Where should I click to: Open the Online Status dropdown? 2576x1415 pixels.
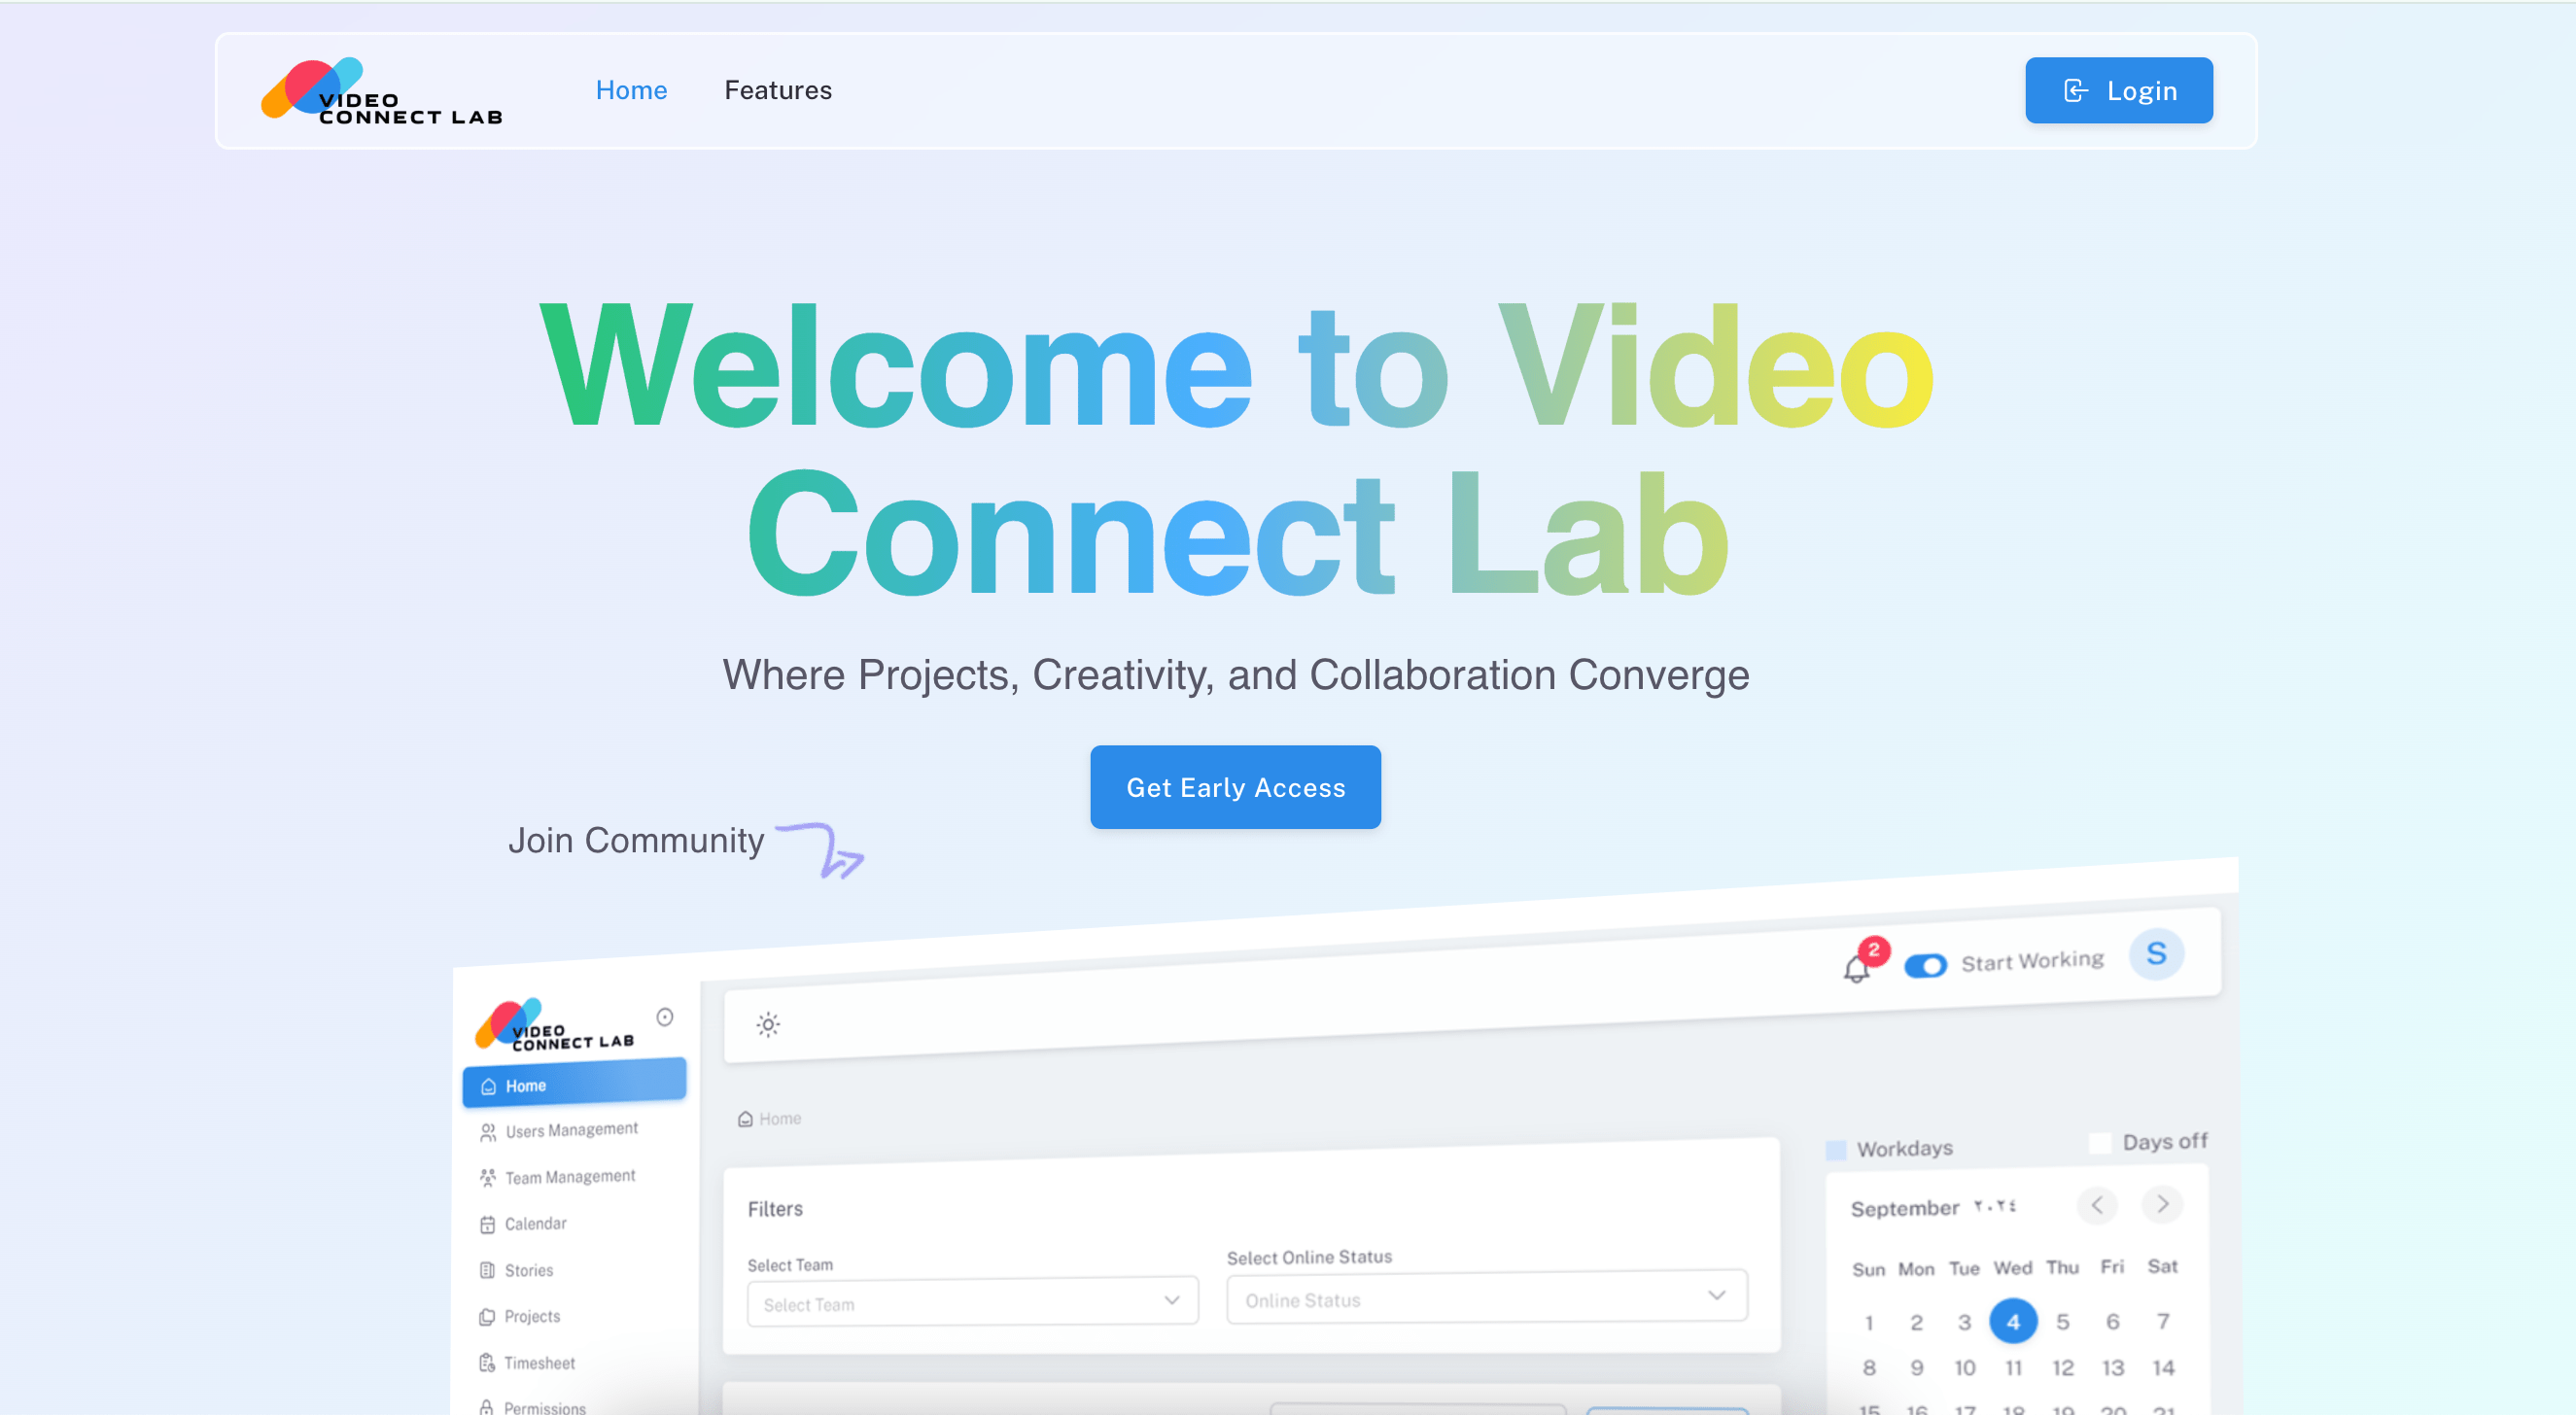tap(1486, 1297)
